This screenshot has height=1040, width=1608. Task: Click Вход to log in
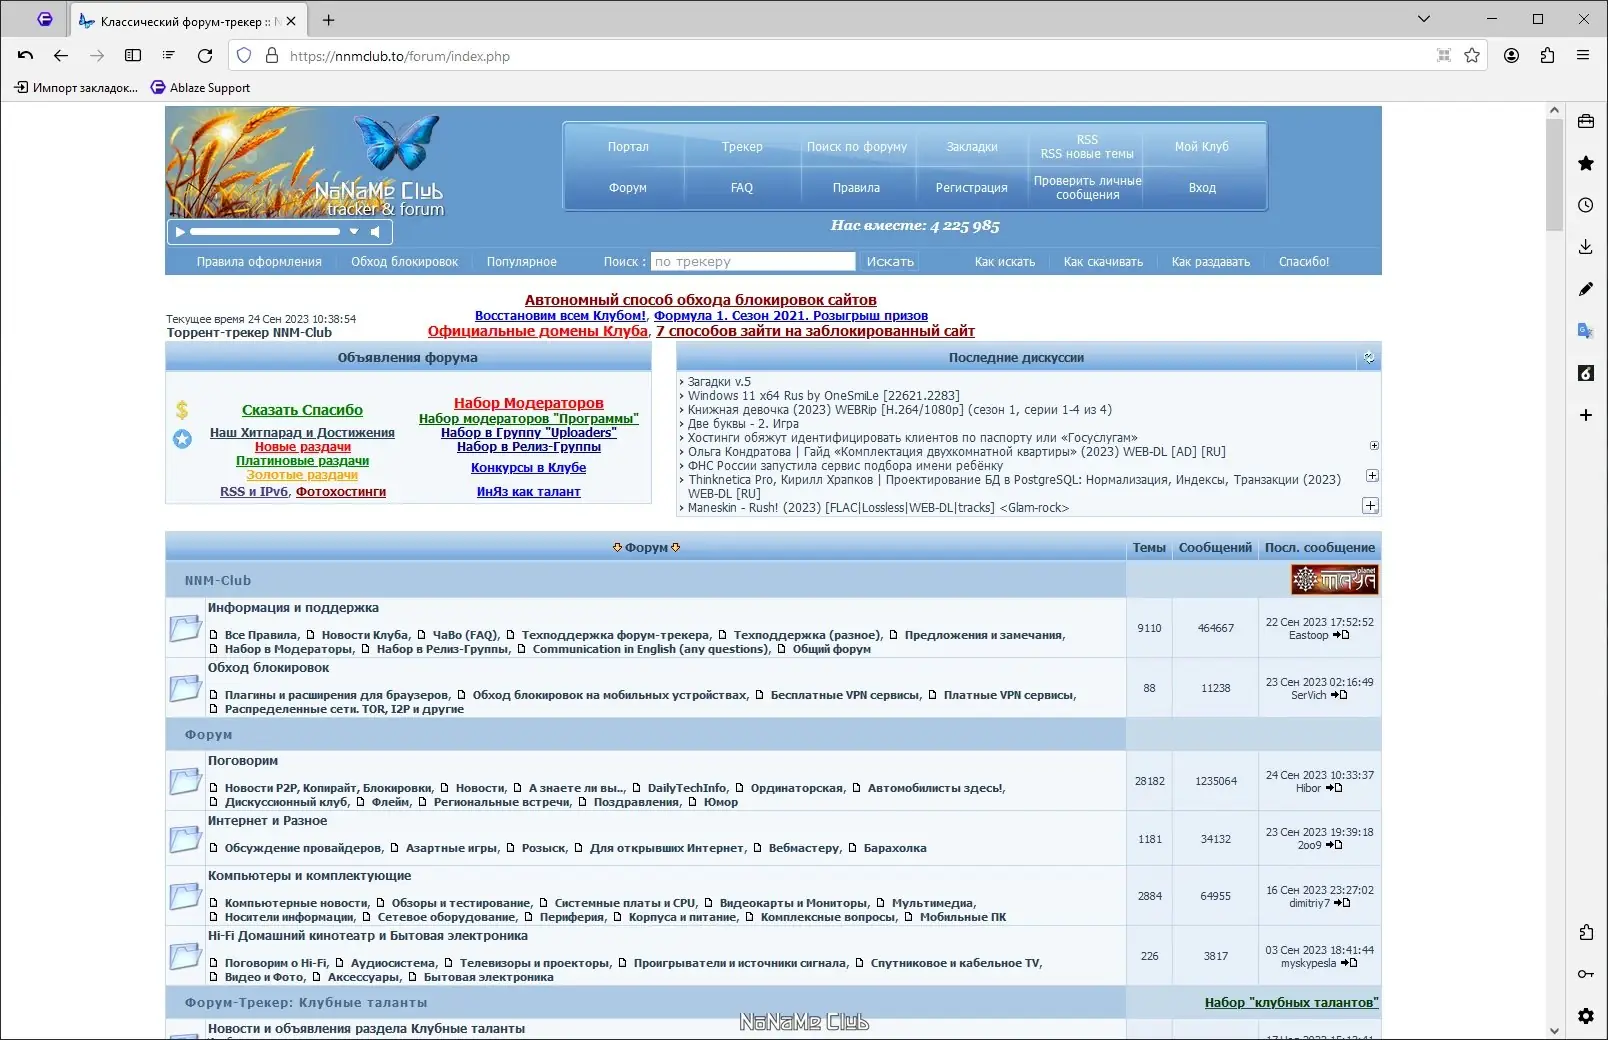[1202, 188]
